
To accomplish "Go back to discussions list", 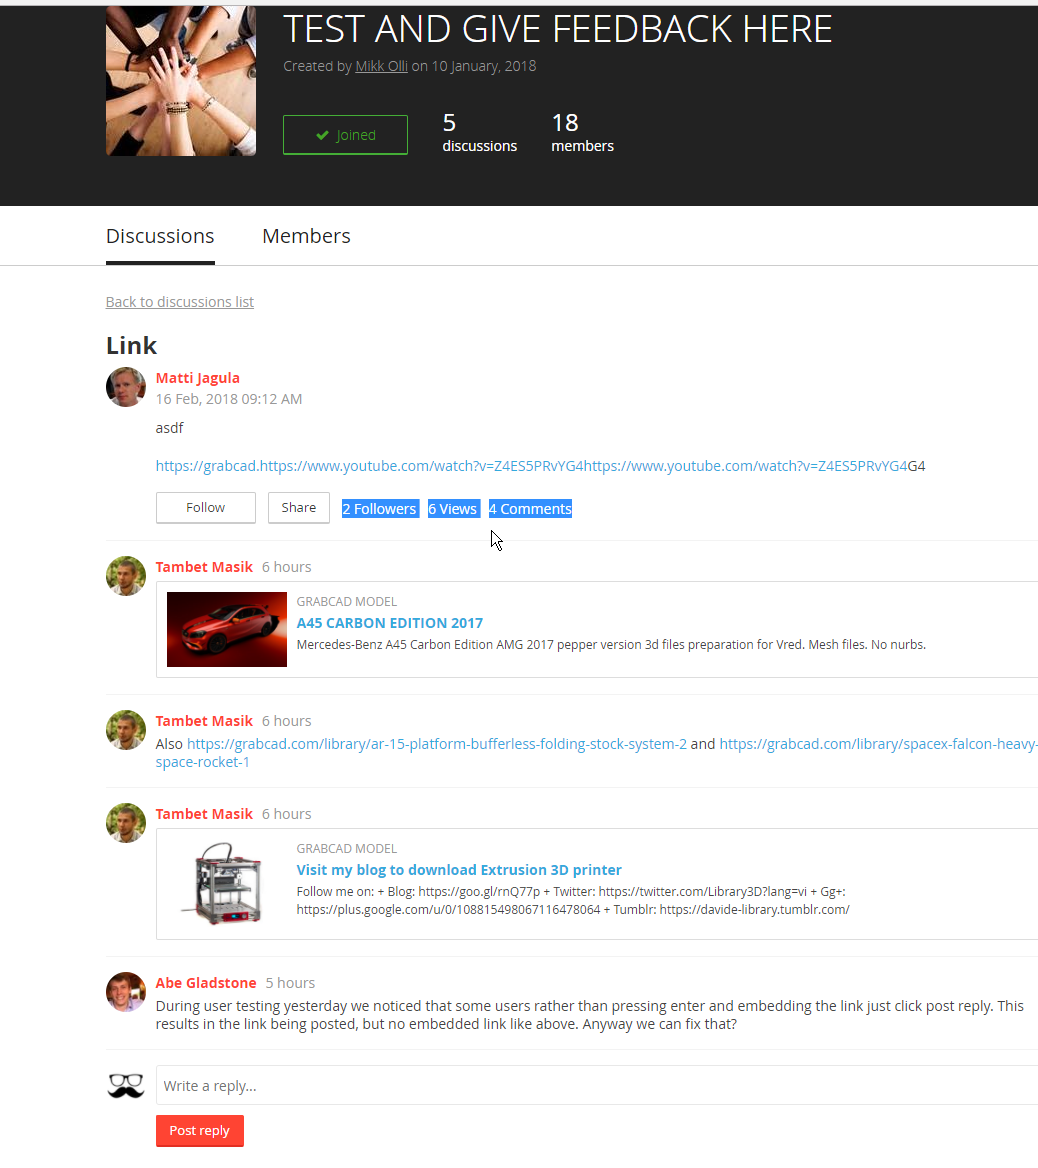I will point(180,302).
